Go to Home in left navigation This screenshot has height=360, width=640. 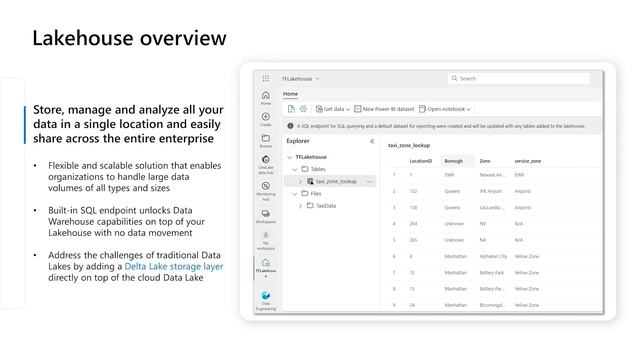pyautogui.click(x=266, y=98)
